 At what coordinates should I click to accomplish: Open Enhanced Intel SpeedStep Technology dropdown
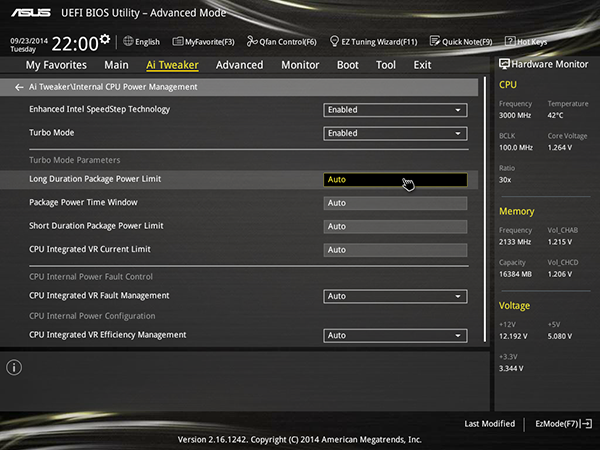[395, 110]
